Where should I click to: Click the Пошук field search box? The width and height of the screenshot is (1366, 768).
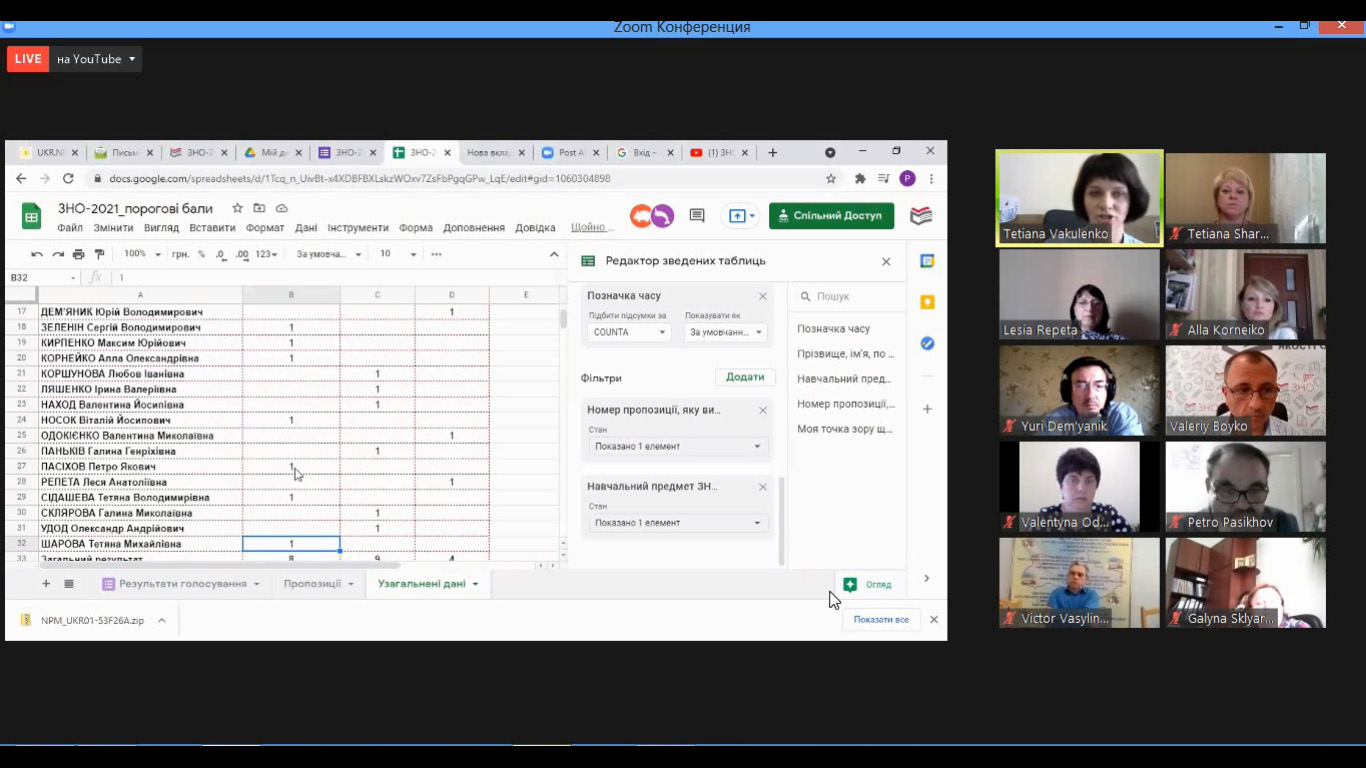[847, 296]
